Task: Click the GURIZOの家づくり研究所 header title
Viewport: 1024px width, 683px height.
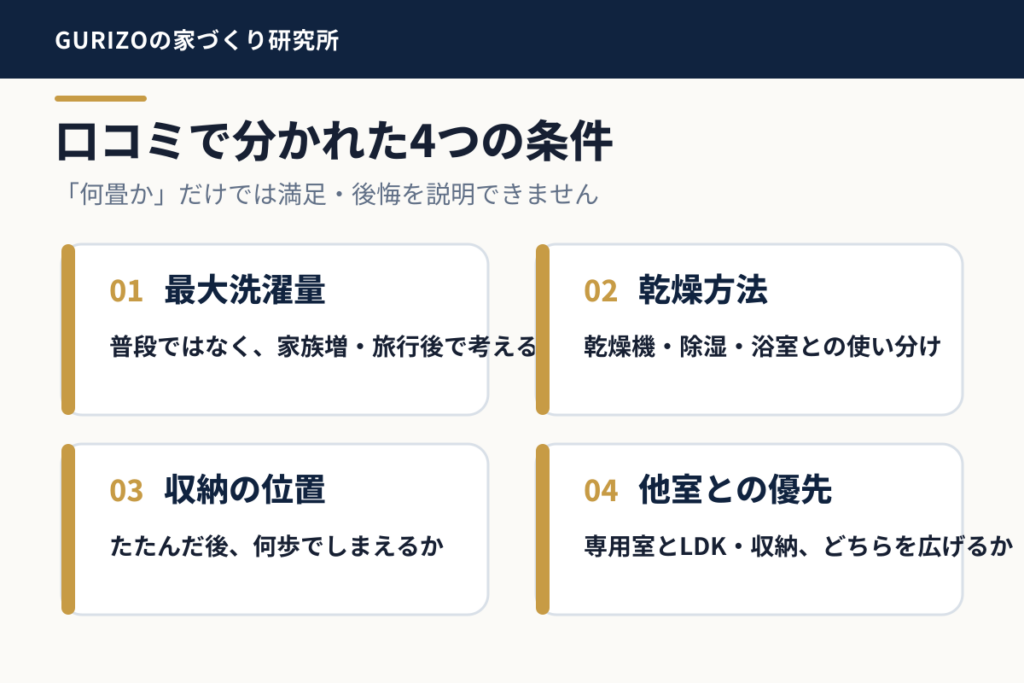Action: click(x=197, y=40)
